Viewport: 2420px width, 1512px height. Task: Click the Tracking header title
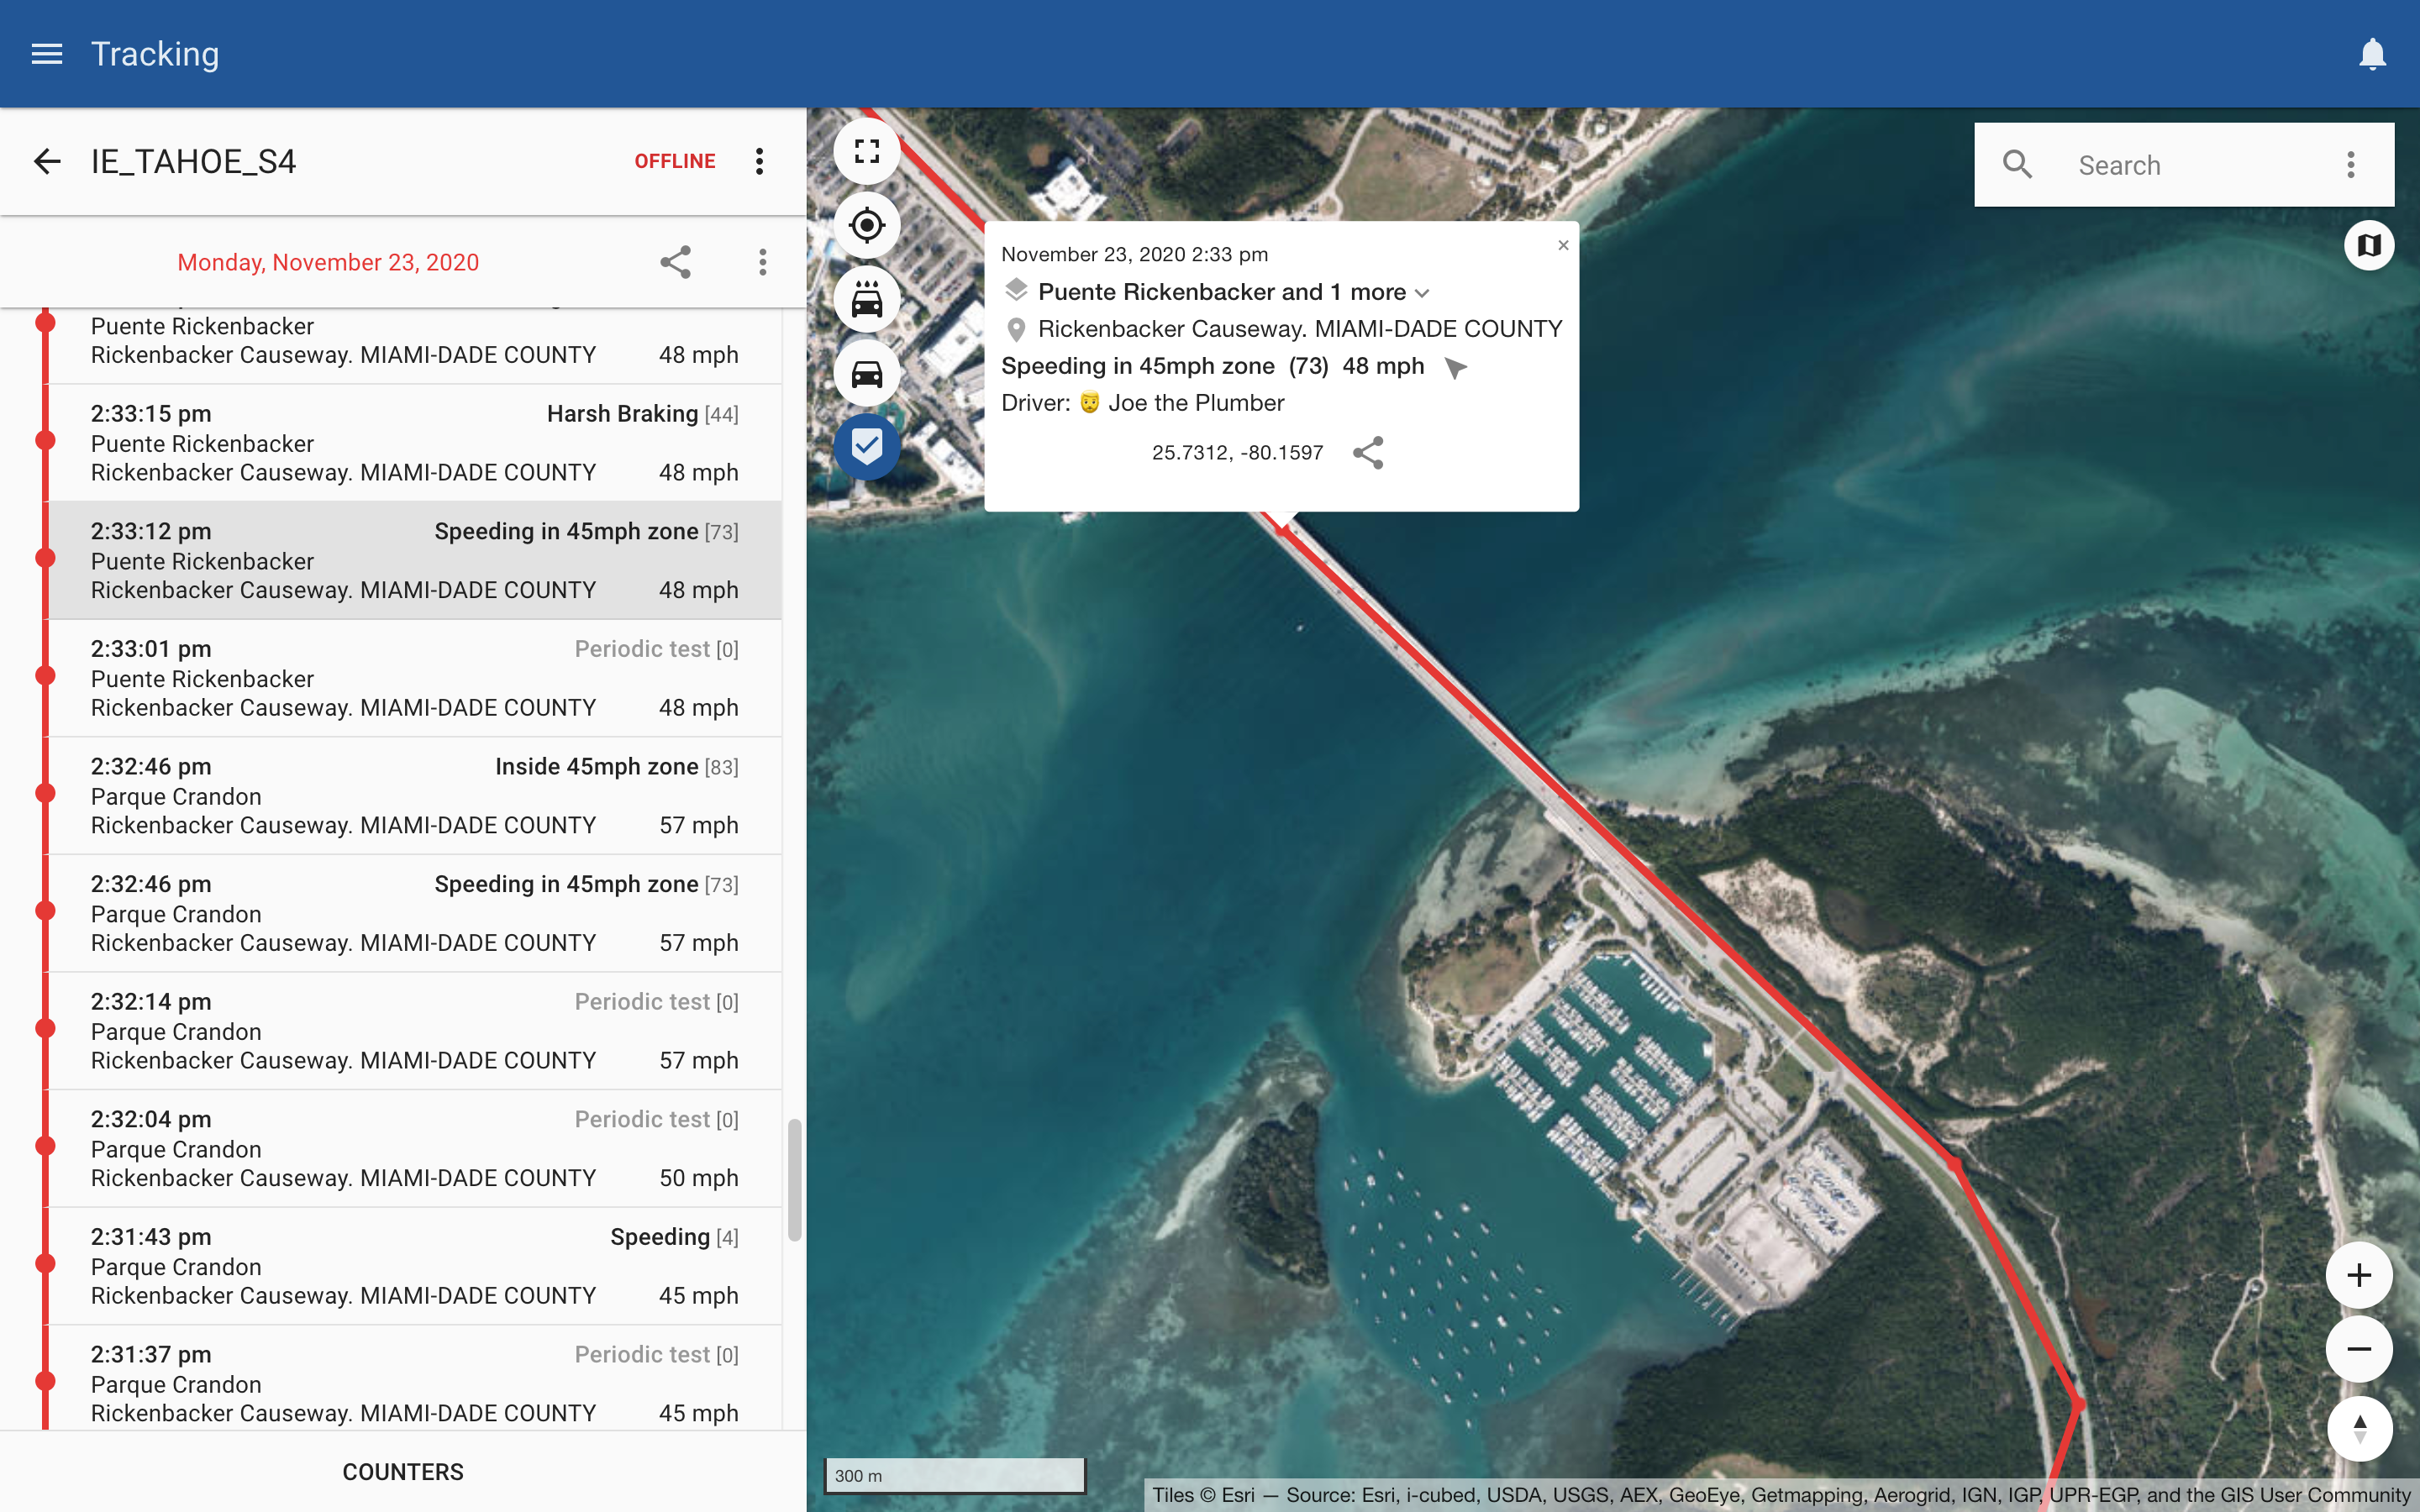pyautogui.click(x=155, y=54)
